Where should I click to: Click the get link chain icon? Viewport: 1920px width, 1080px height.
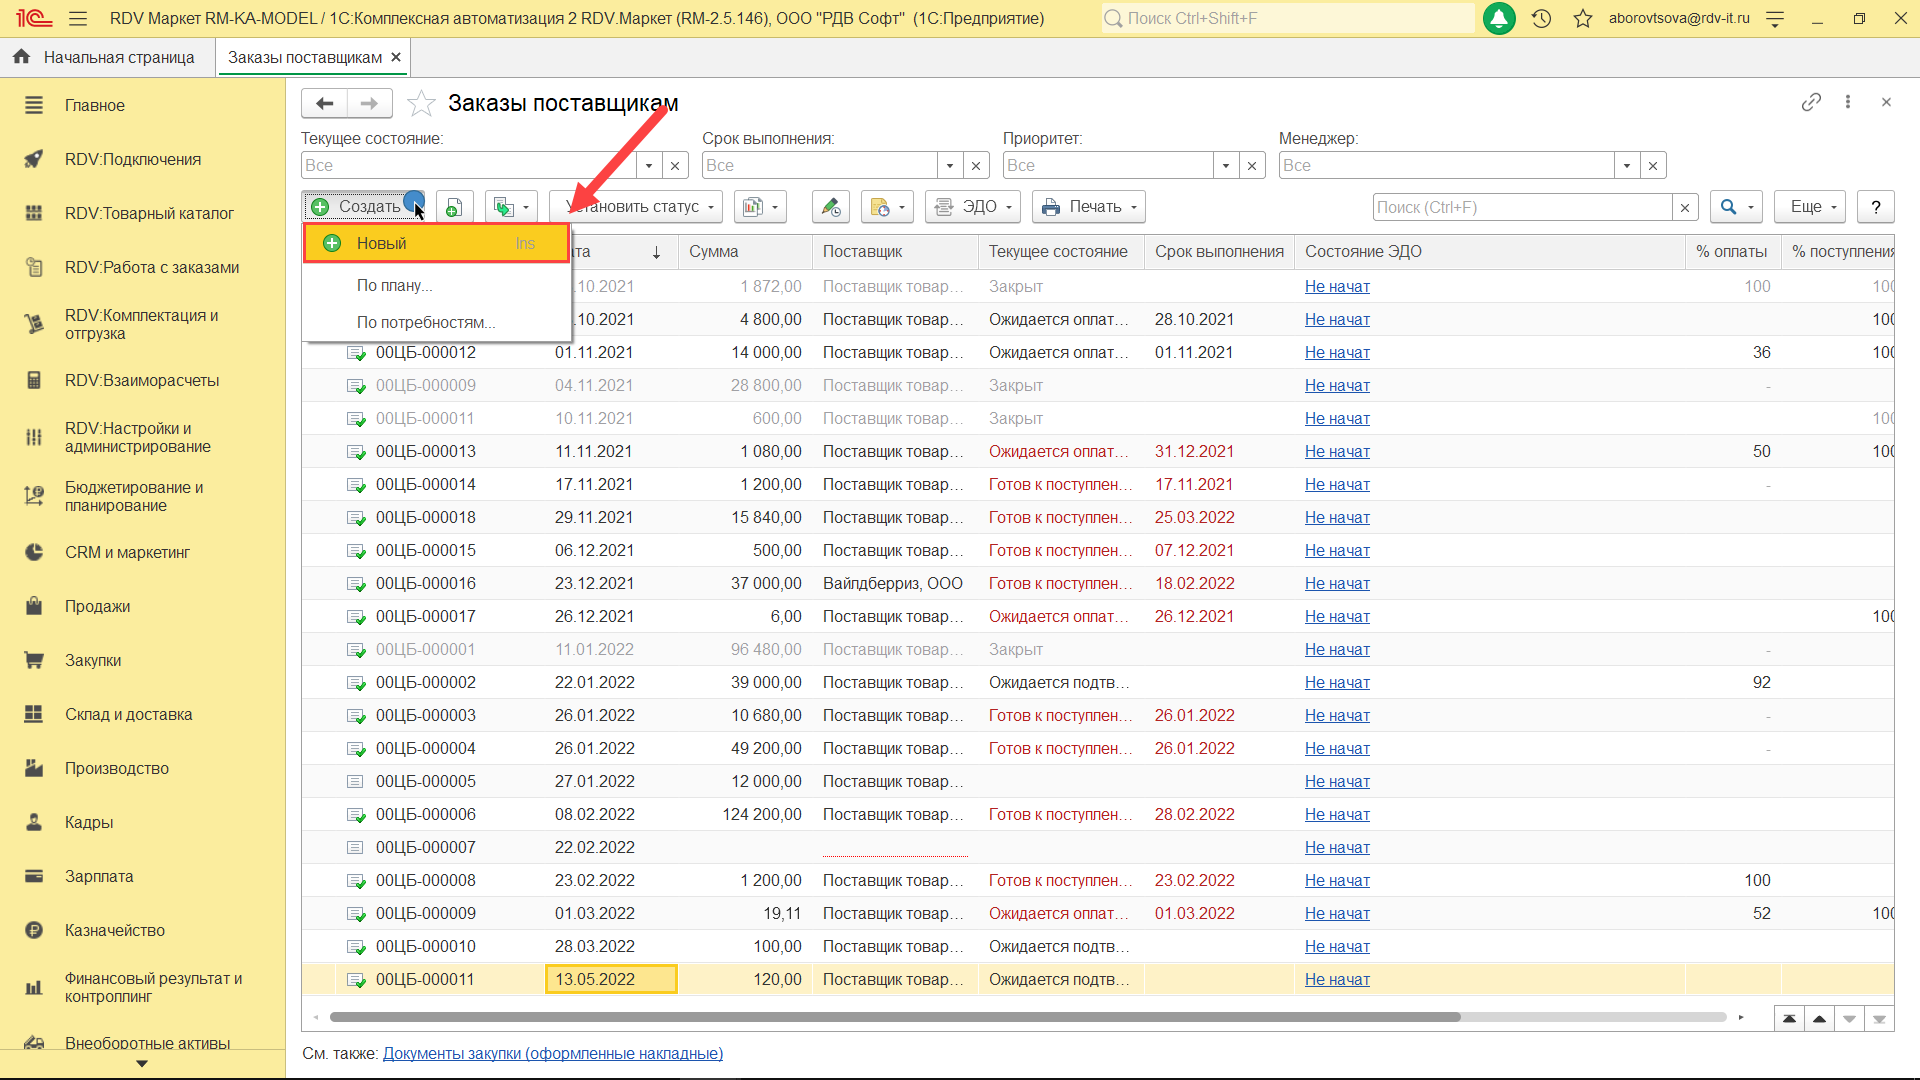pyautogui.click(x=1811, y=102)
